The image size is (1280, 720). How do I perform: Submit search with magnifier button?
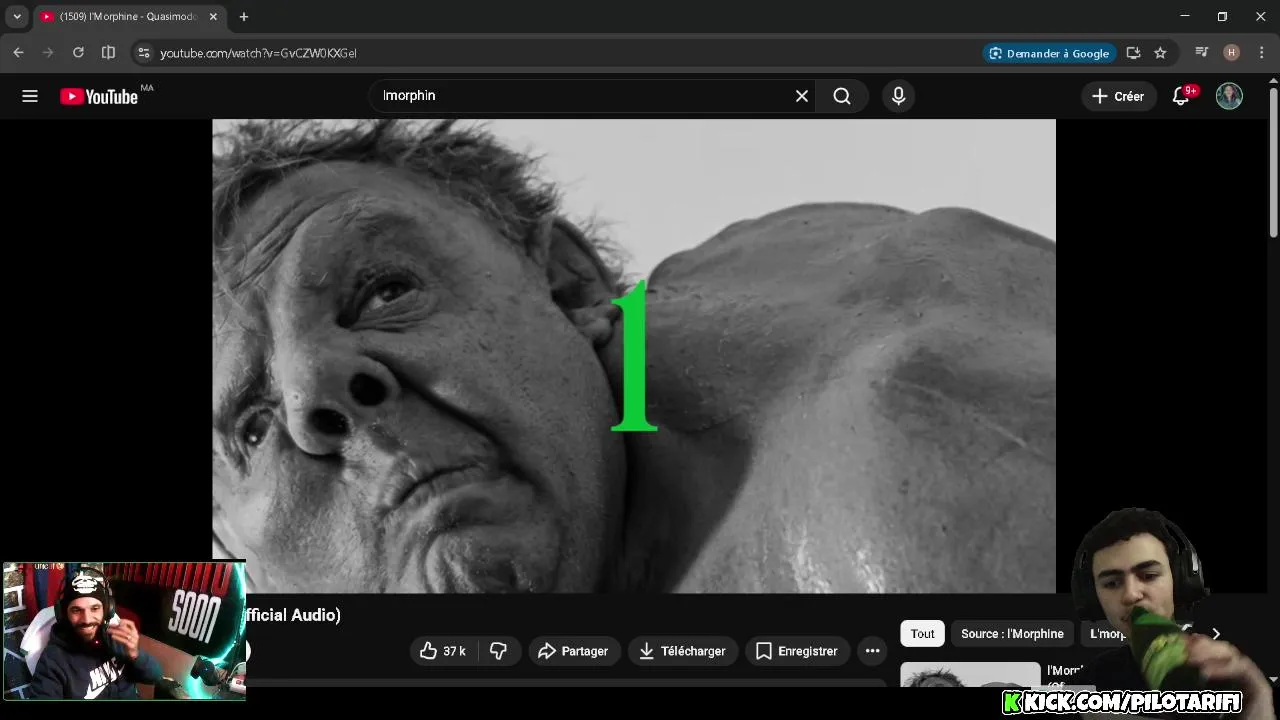point(842,96)
